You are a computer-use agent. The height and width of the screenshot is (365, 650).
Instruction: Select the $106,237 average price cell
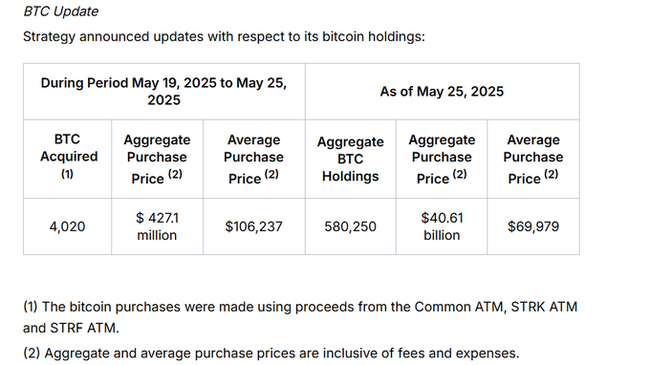click(254, 226)
